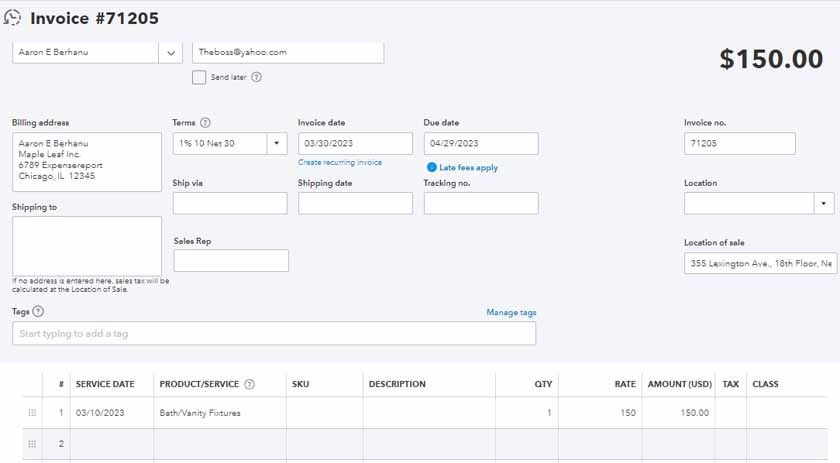Open the Terms dropdown list
840x463 pixels.
point(276,144)
